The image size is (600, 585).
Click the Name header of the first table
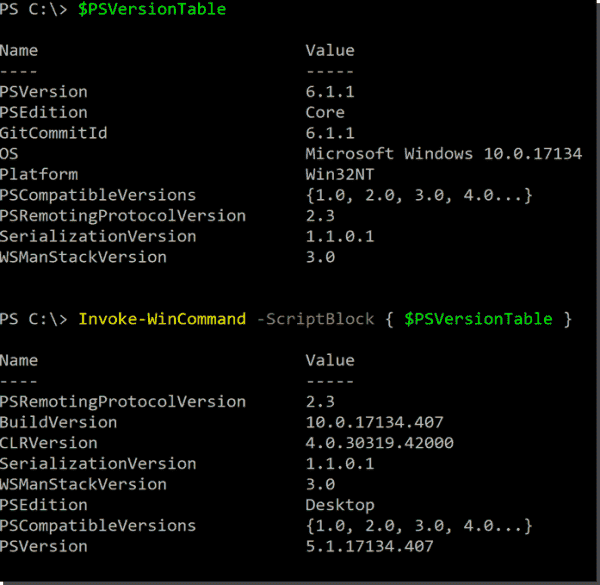pos(19,51)
